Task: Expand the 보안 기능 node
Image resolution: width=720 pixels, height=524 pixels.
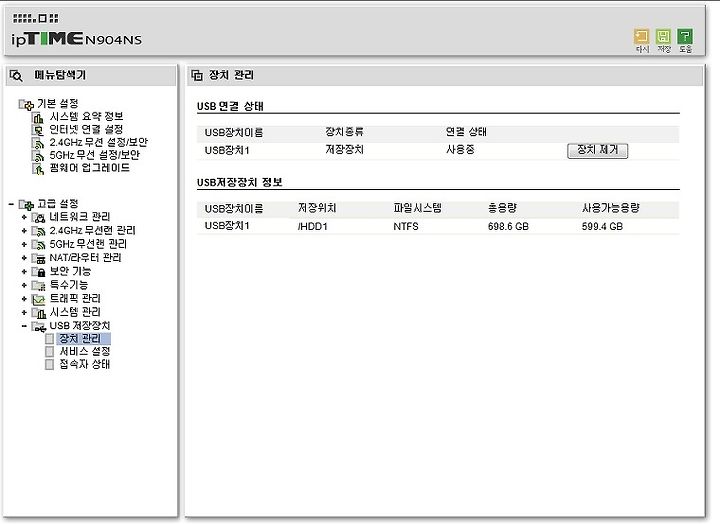Action: point(24,271)
